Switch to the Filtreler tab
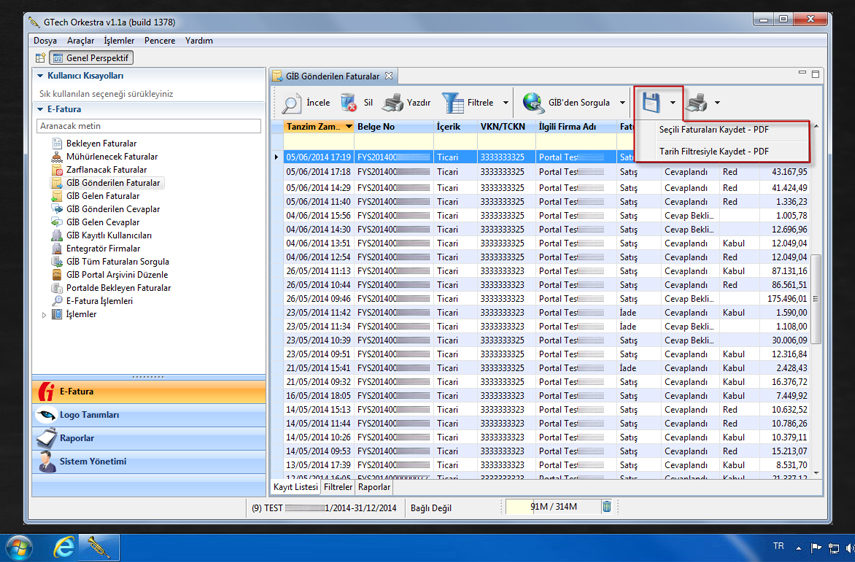The width and height of the screenshot is (855, 562). click(x=338, y=487)
